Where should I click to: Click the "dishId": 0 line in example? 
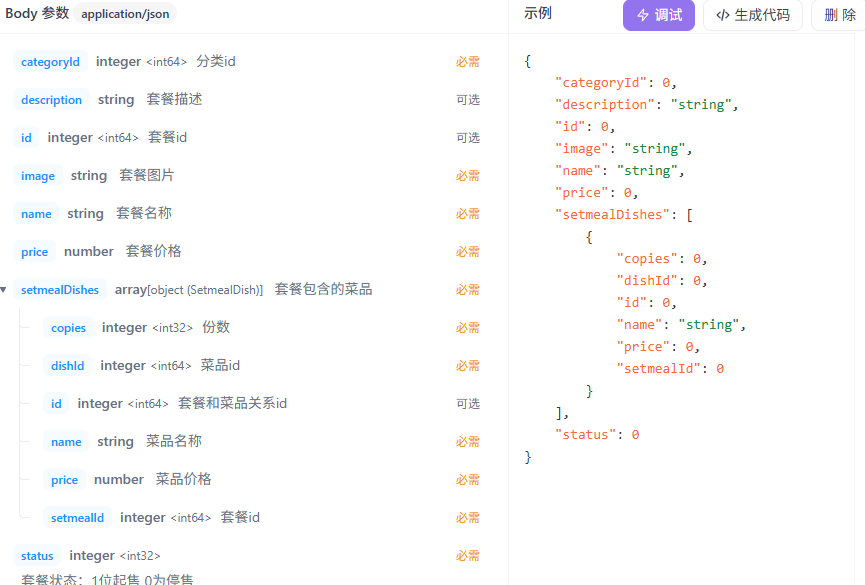pos(662,281)
